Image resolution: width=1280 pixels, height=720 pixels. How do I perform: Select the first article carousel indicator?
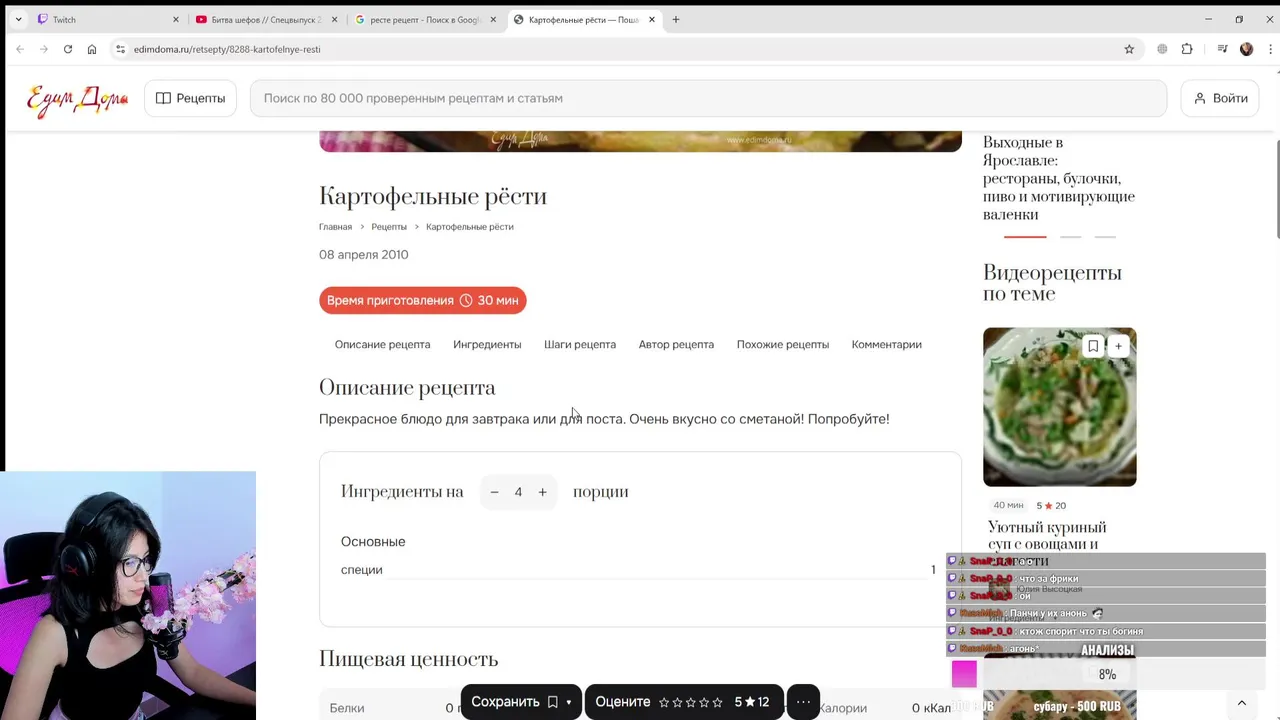pos(1025,237)
